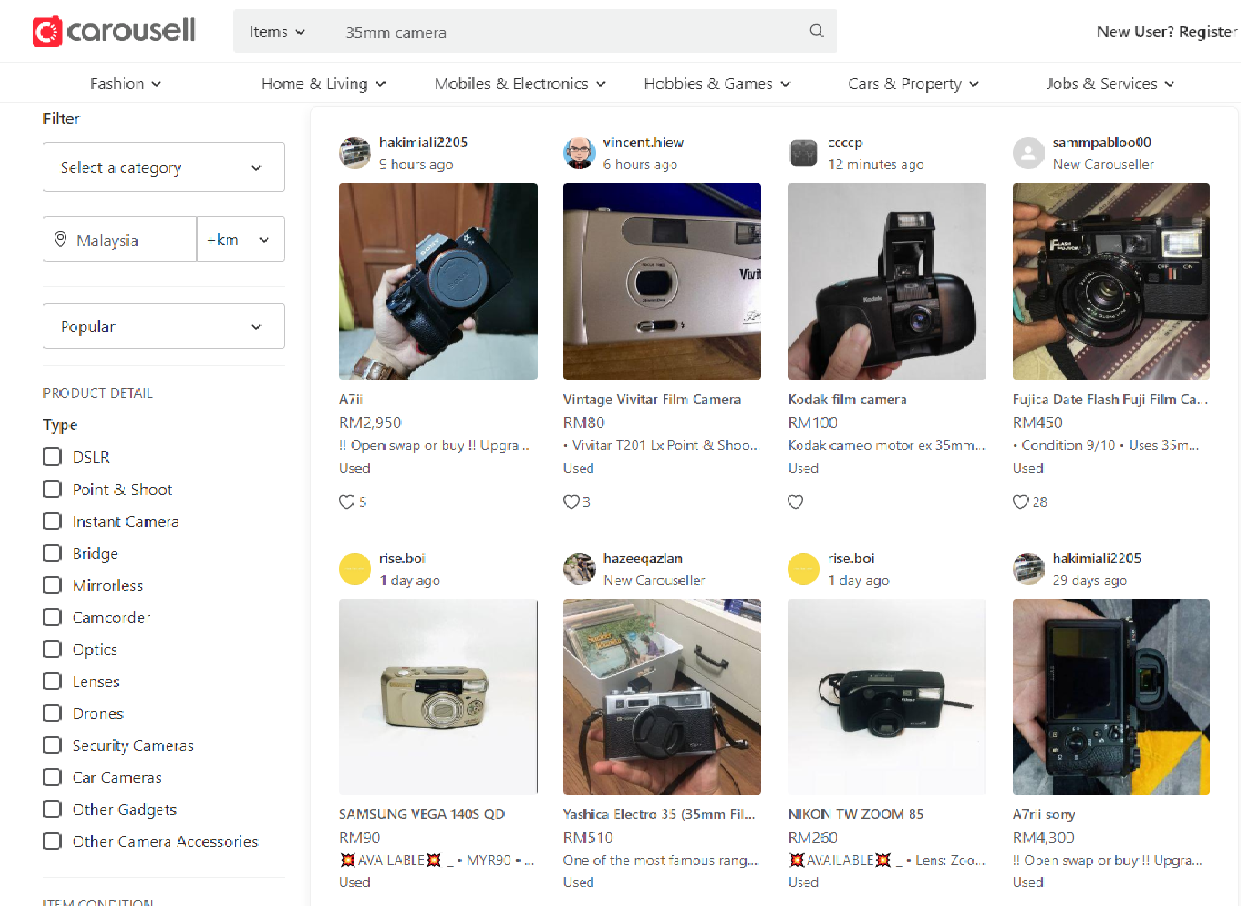Expand the Fashion category menu

[x=126, y=84]
